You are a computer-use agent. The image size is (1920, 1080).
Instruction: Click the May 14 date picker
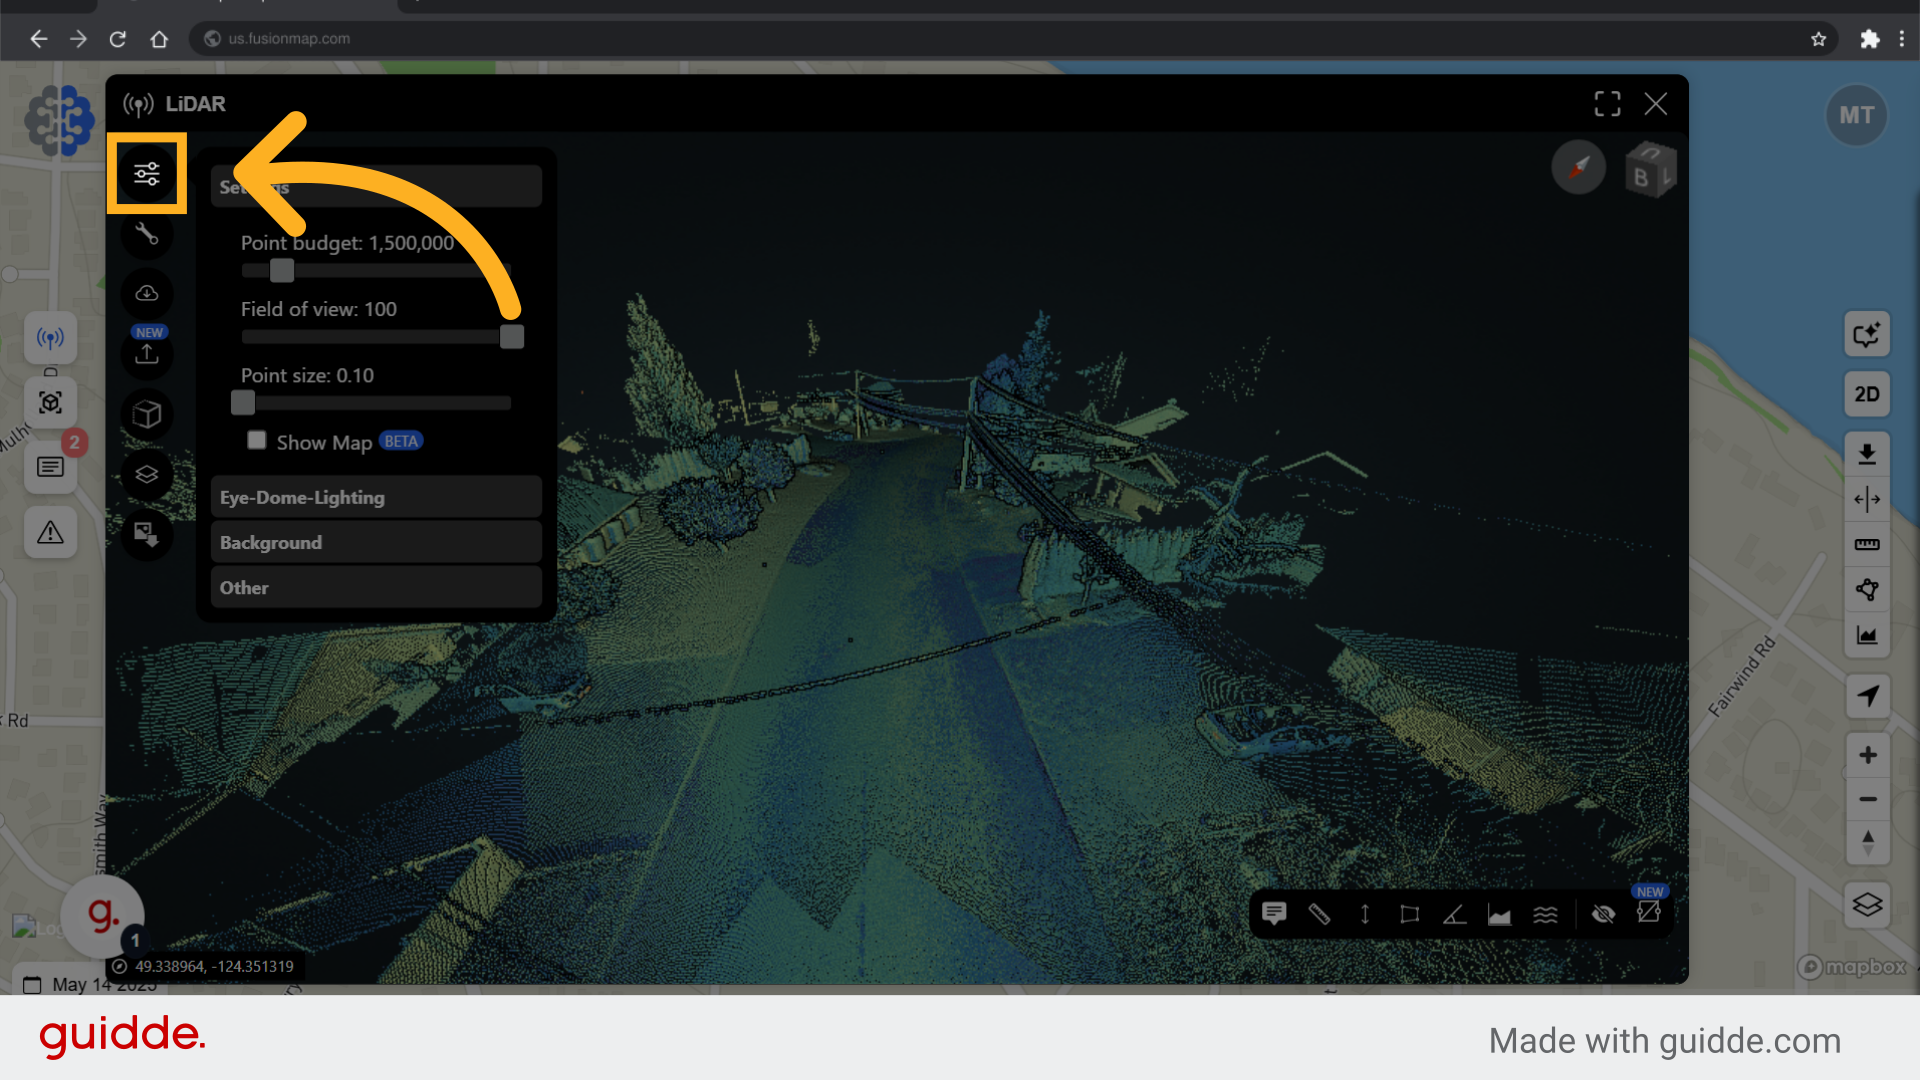(90, 984)
